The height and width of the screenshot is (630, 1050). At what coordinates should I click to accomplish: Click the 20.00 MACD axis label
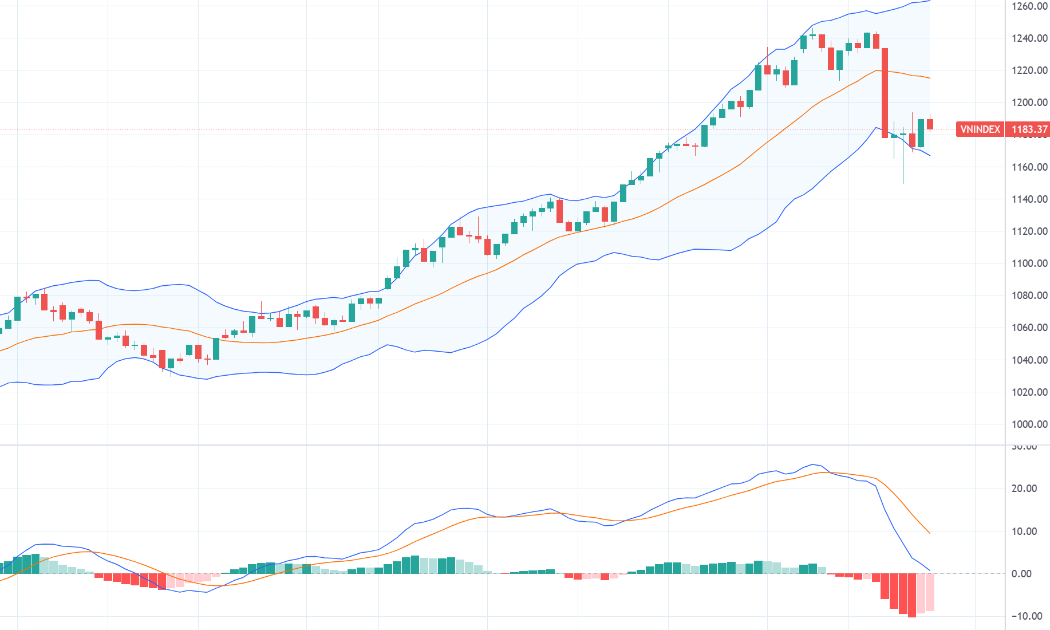click(x=1024, y=488)
